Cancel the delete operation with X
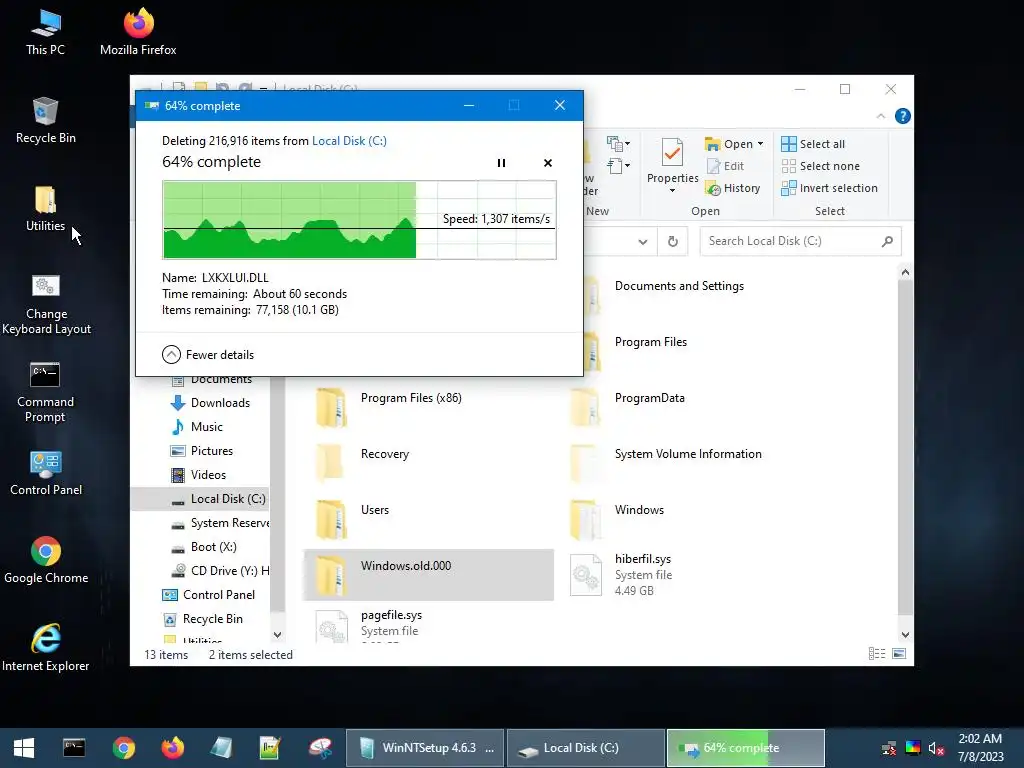 click(x=548, y=163)
